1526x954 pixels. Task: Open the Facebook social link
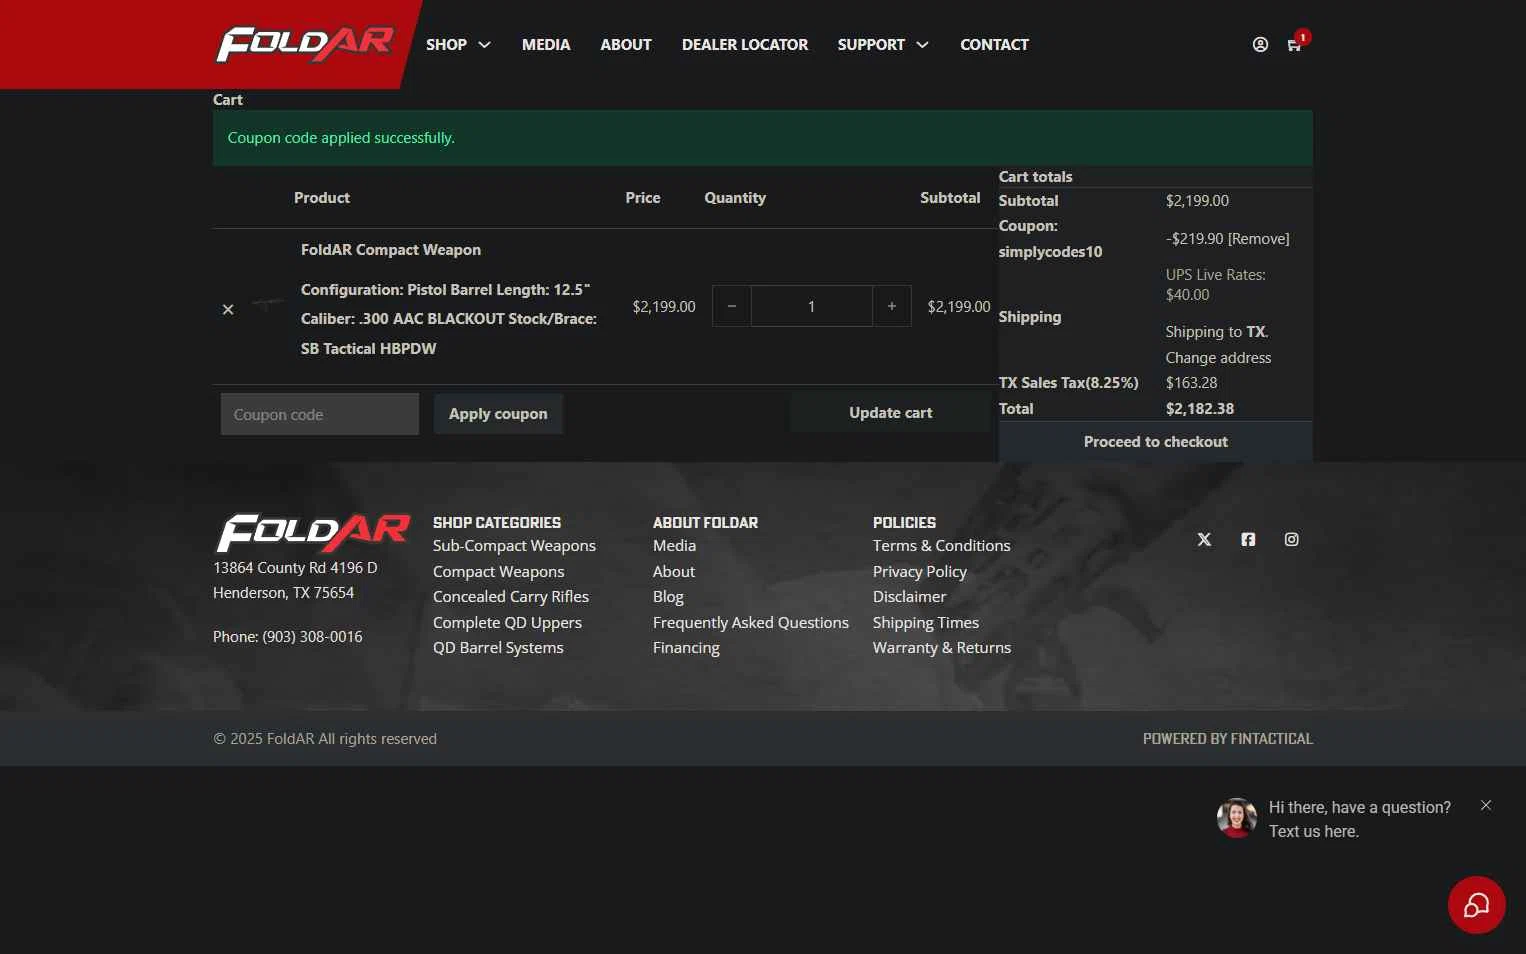point(1248,539)
